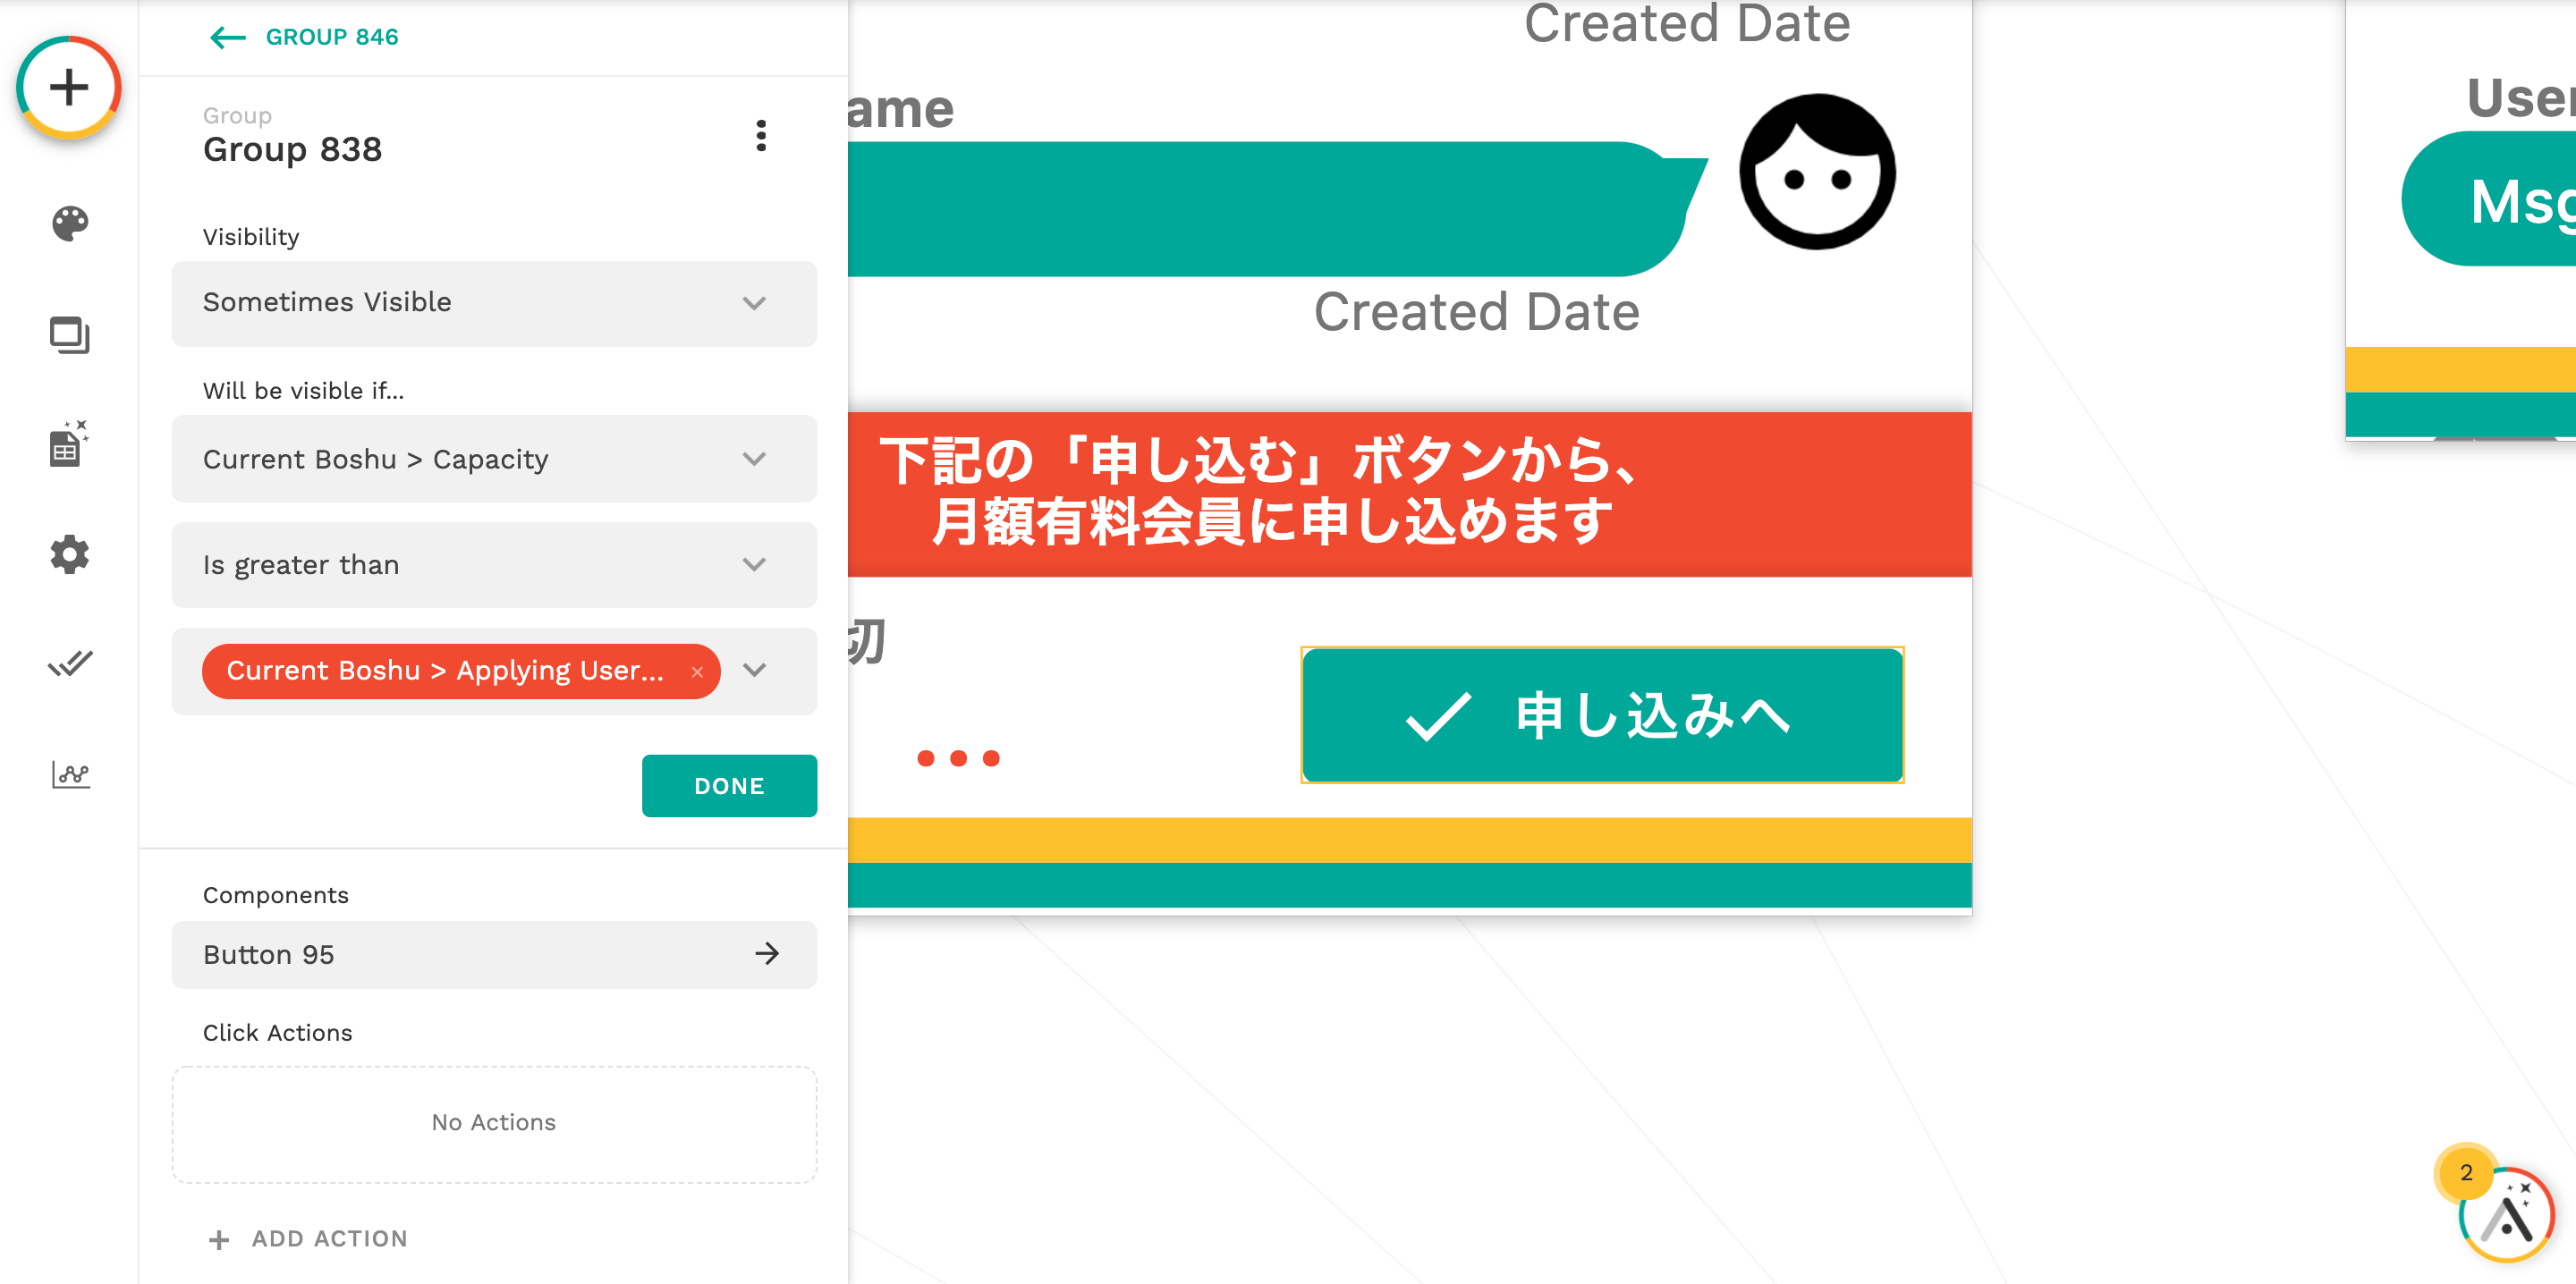Open Group 838 three-dot options menu

point(761,136)
